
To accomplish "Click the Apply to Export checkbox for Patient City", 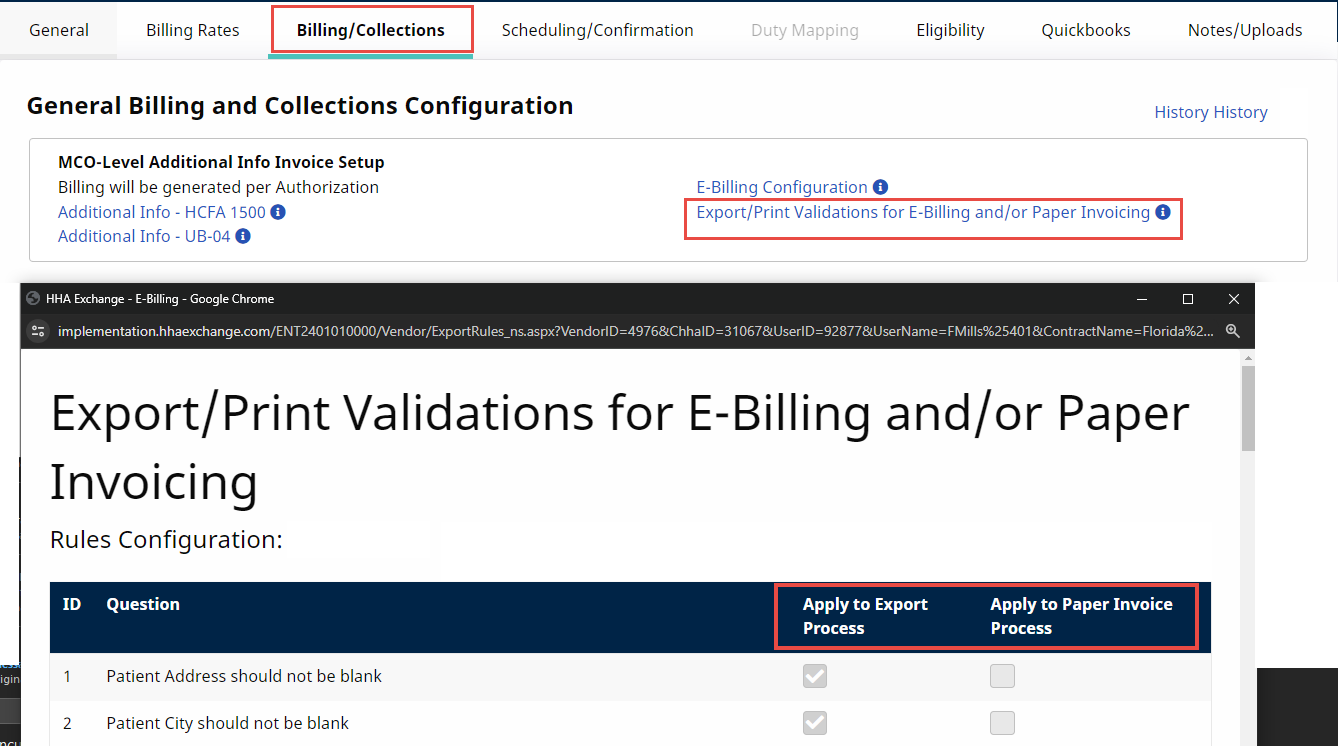I will pyautogui.click(x=814, y=722).
